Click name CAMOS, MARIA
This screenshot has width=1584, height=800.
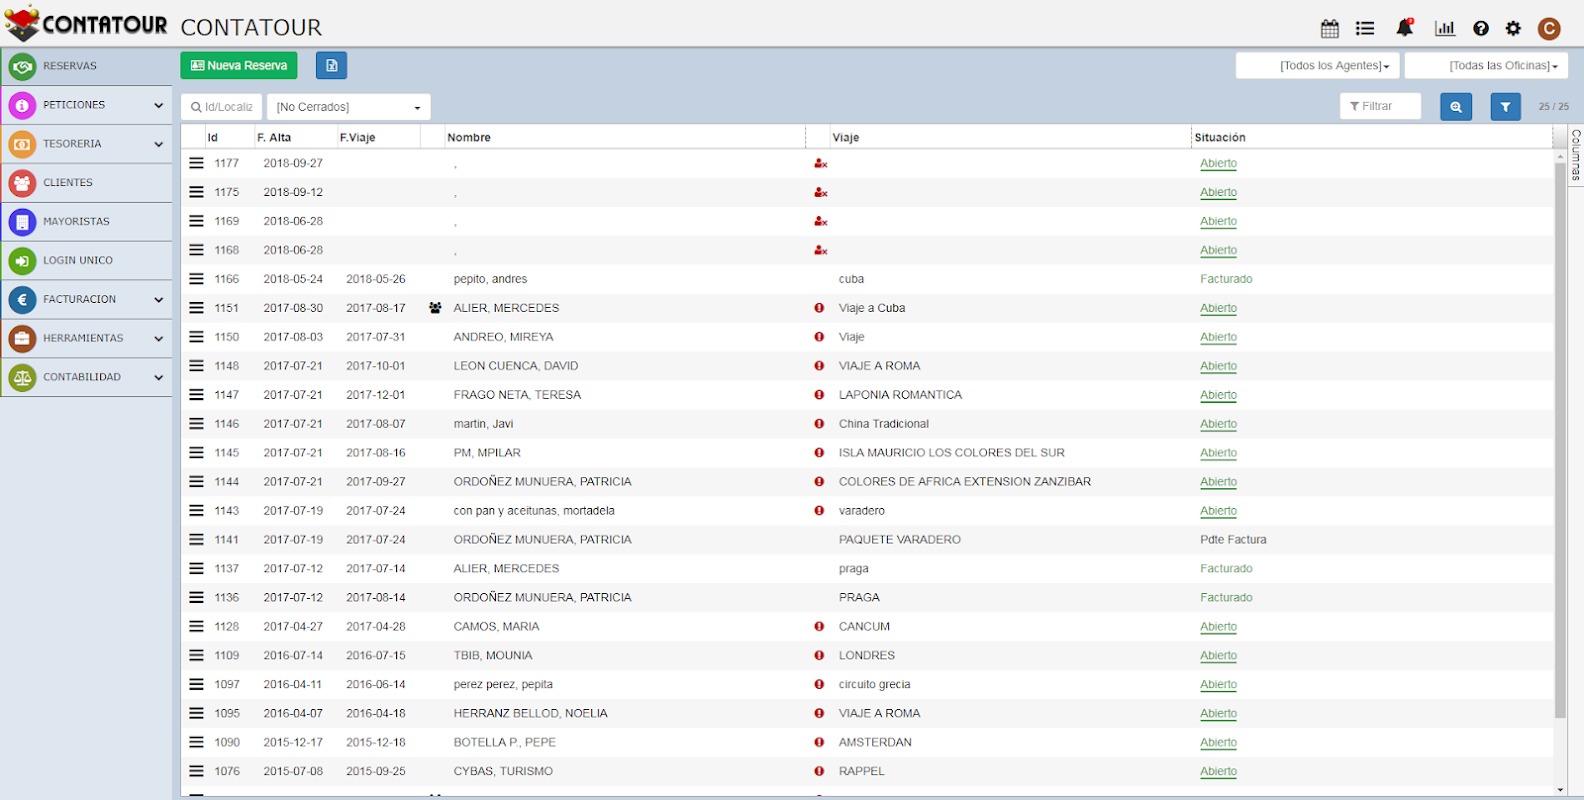pyautogui.click(x=496, y=627)
